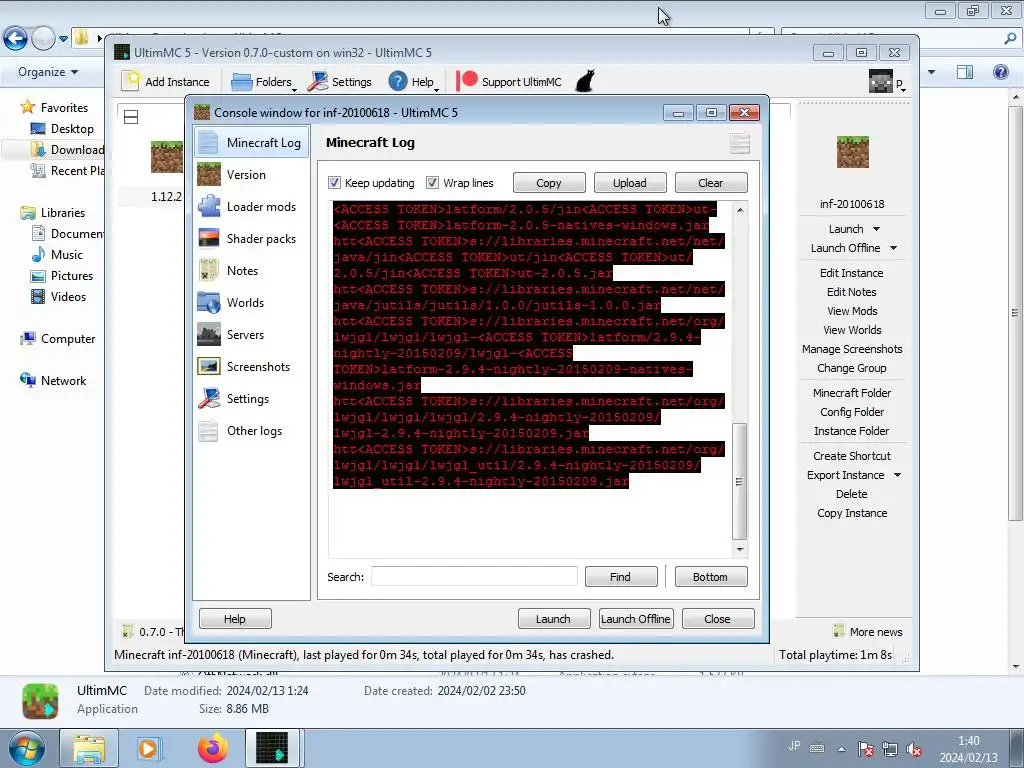
Task: Click the log scrollbar down arrow
Action: [740, 549]
